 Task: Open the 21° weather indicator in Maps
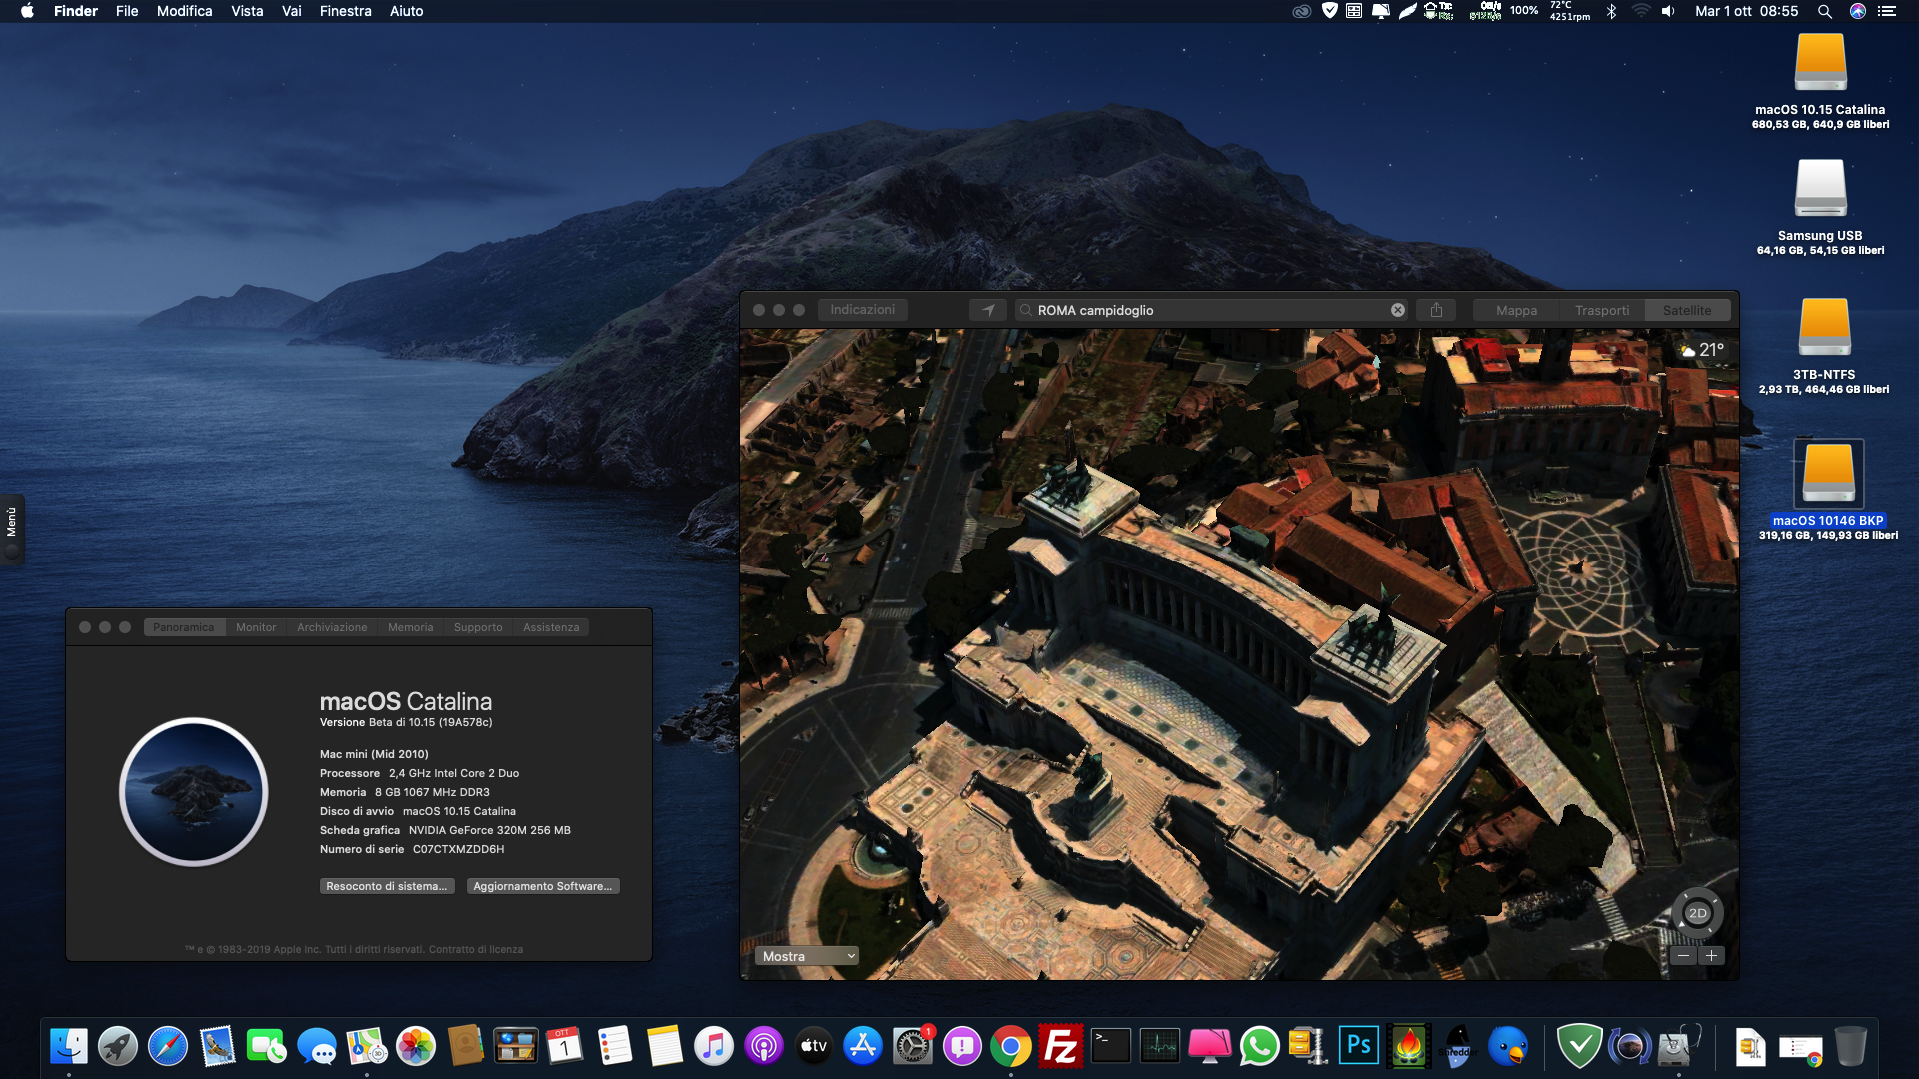point(1702,350)
